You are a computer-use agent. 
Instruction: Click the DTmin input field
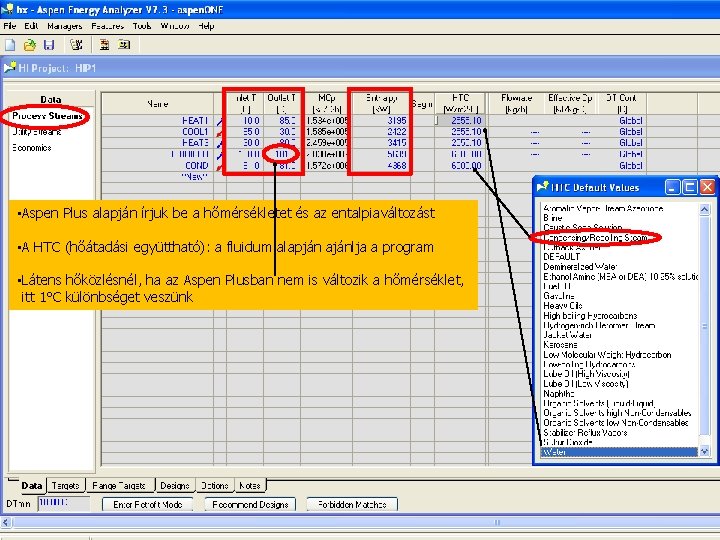[63, 503]
